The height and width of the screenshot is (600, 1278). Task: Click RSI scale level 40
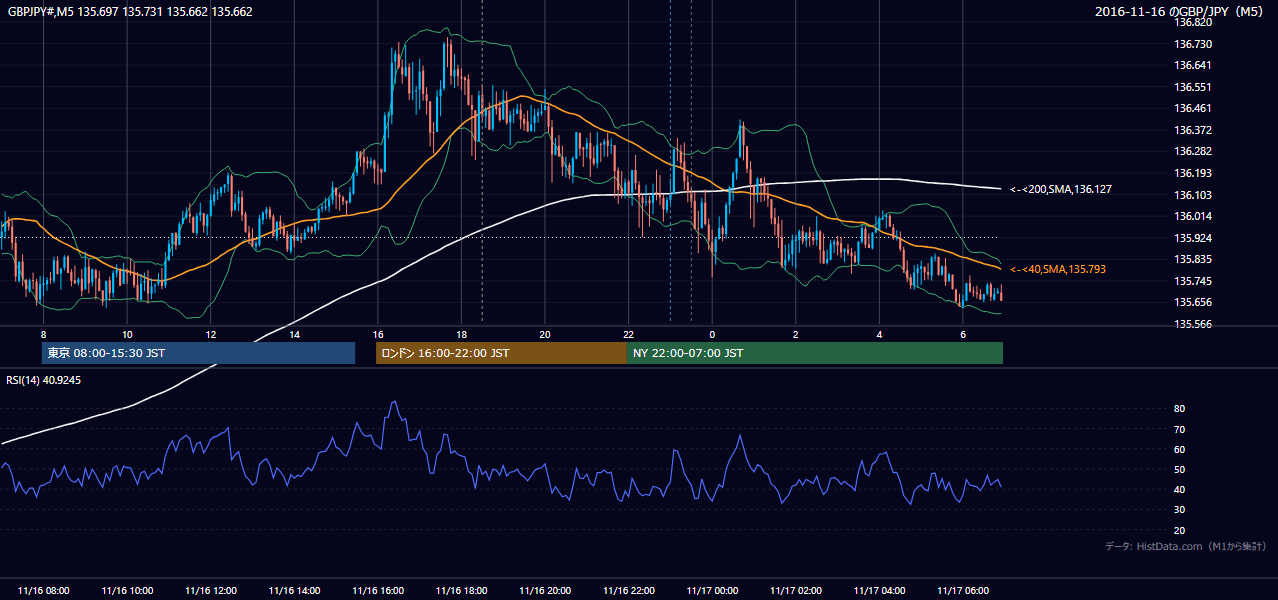click(x=1179, y=489)
